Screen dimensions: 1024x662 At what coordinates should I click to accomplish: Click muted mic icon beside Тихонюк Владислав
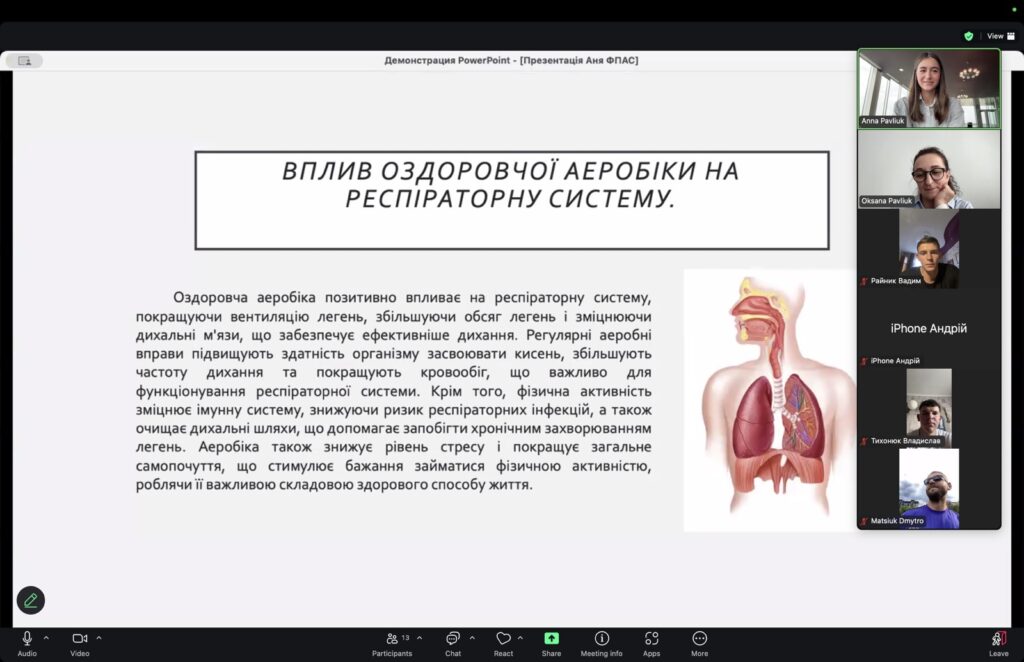click(864, 441)
